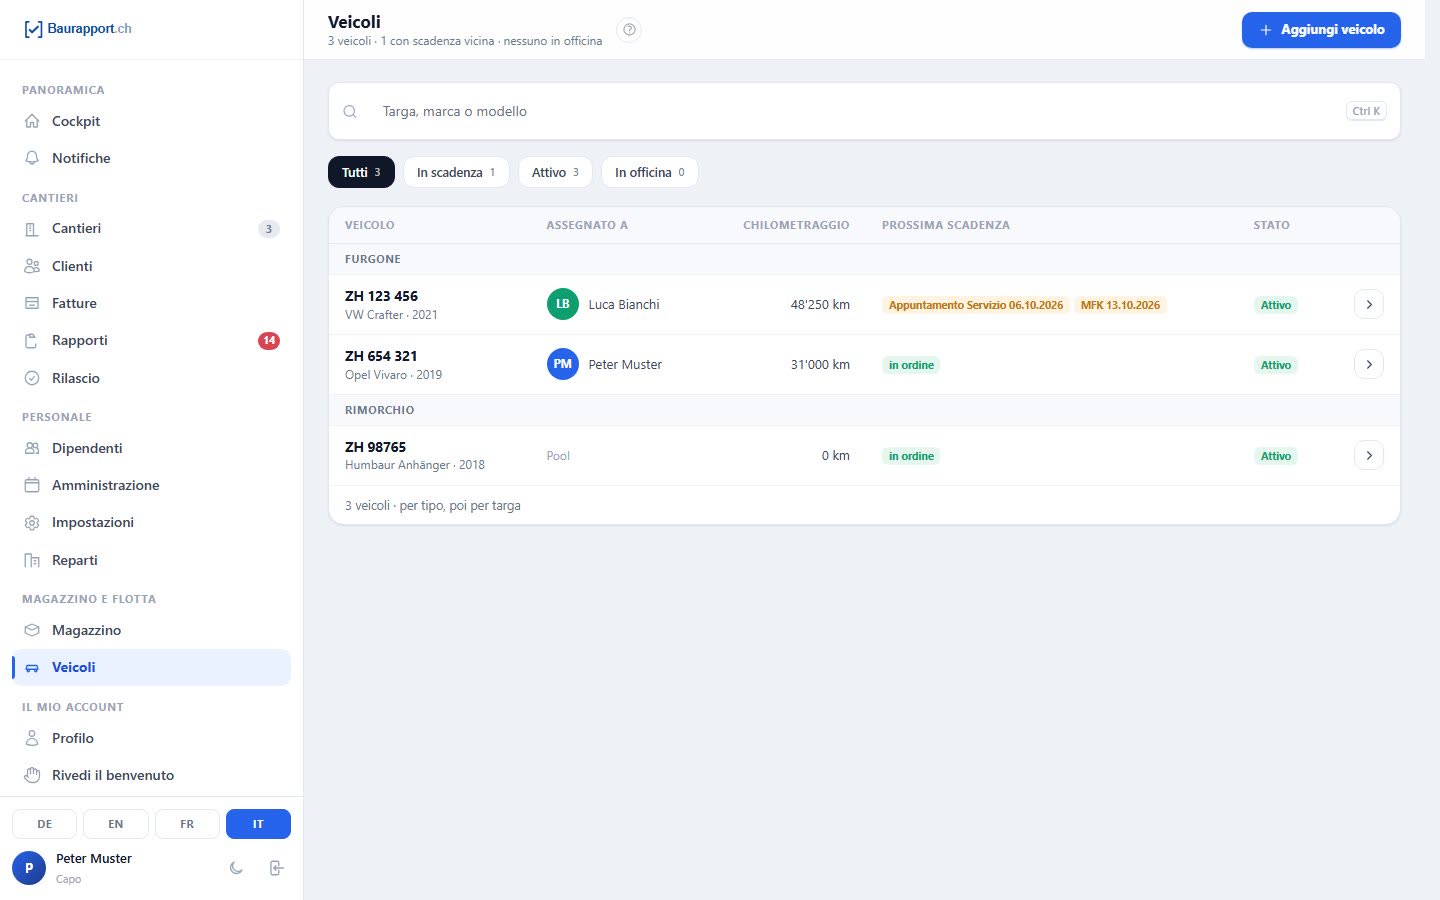Click the Prossima scadenza column header
Image resolution: width=1440 pixels, height=900 pixels.
[946, 225]
